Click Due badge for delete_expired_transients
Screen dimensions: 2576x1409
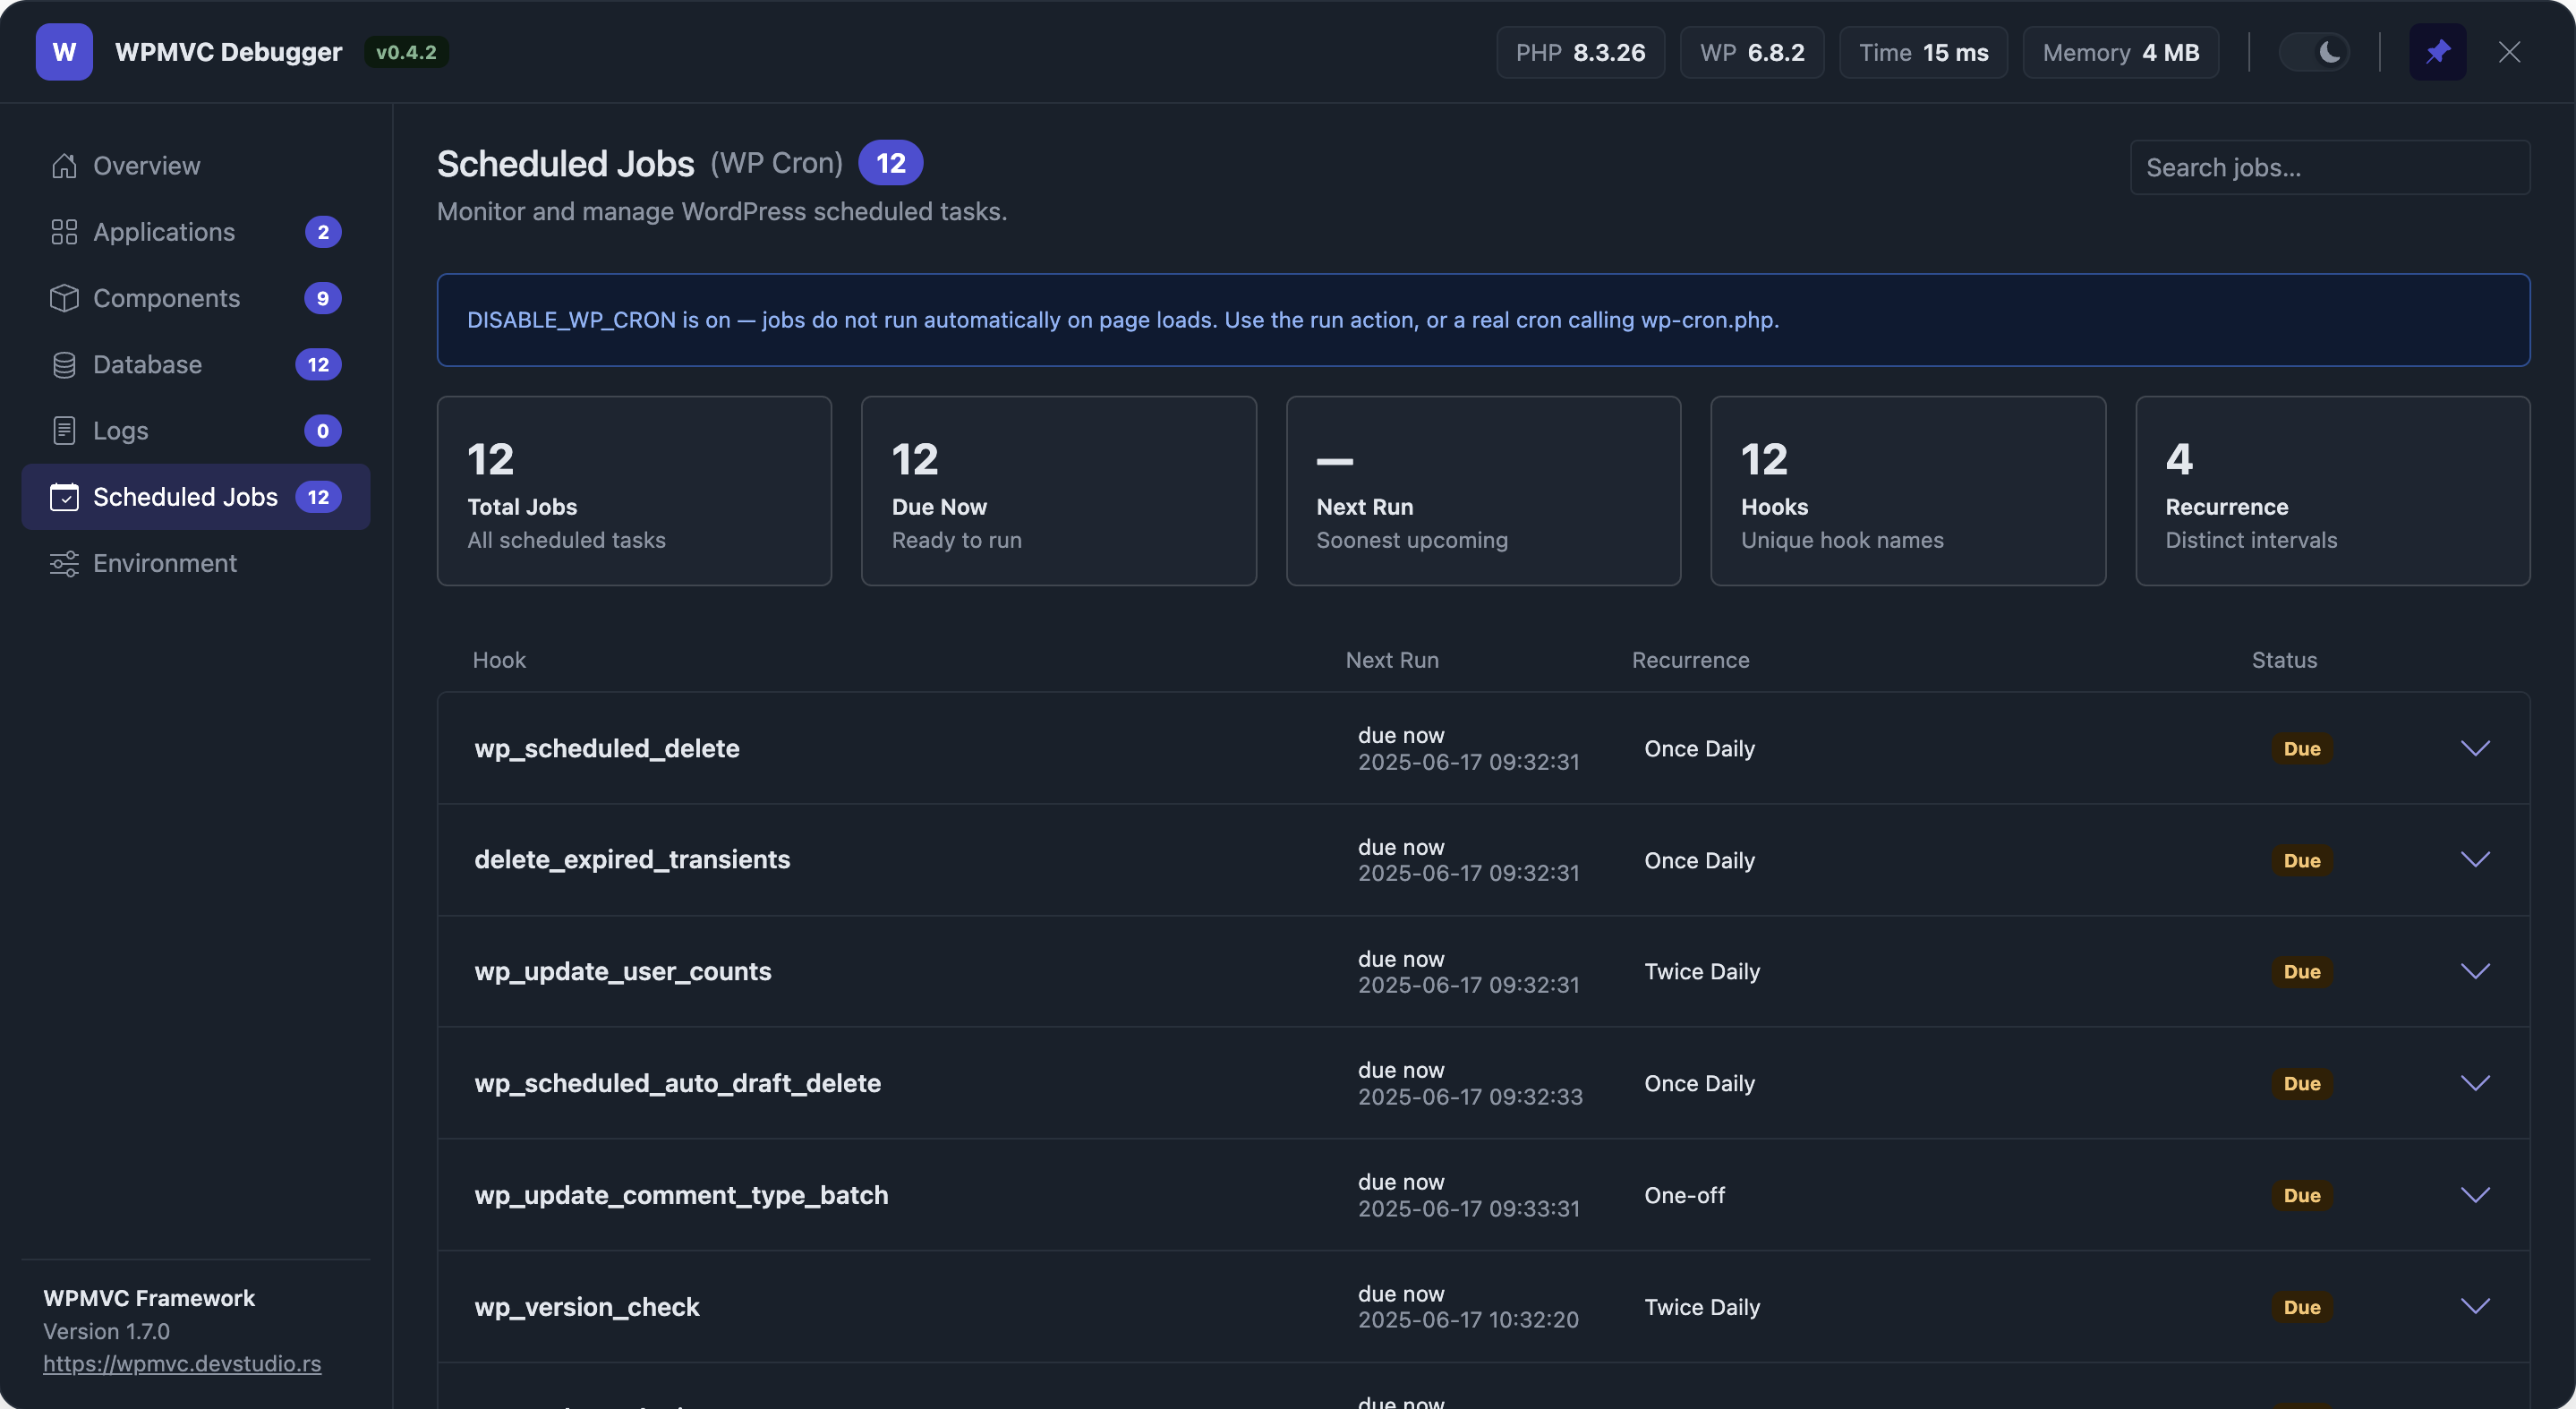click(2302, 860)
